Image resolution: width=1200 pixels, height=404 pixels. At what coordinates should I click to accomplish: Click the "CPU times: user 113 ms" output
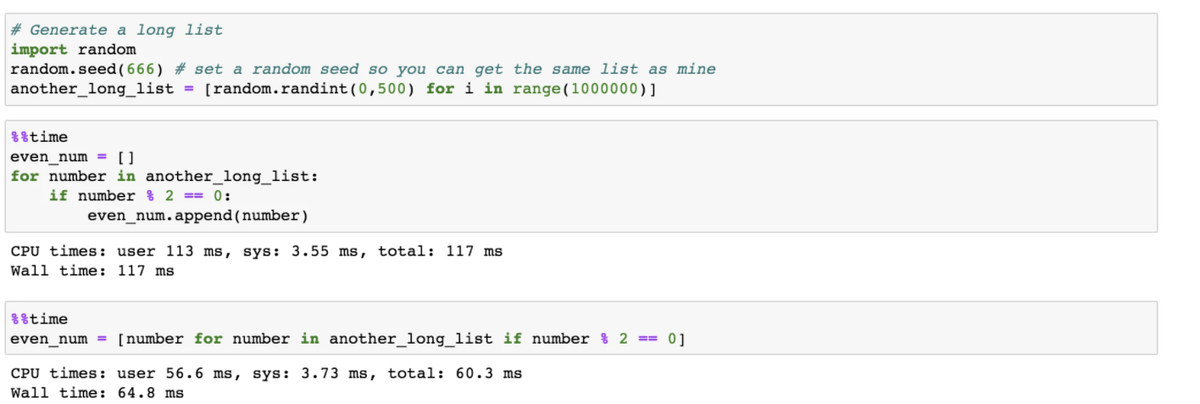256,251
